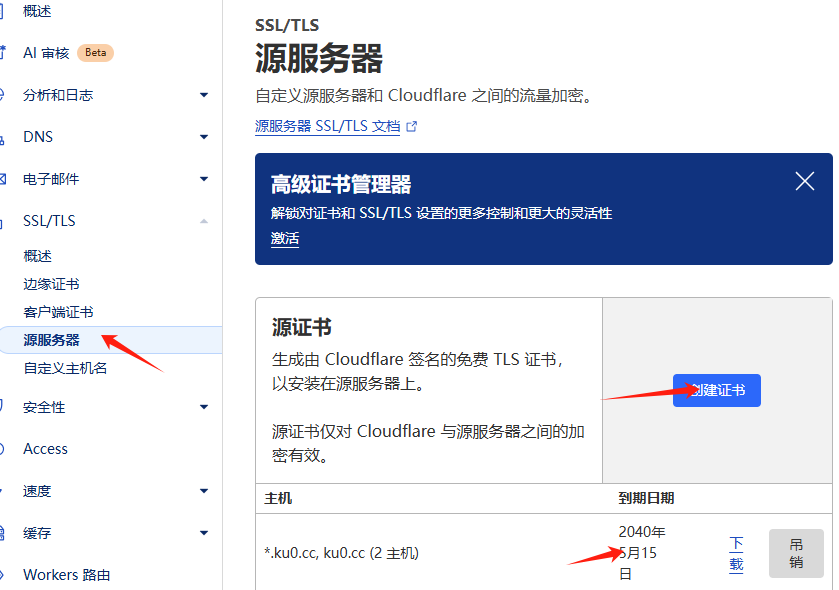Expand the 电子邮件 section arrow

coord(204,179)
